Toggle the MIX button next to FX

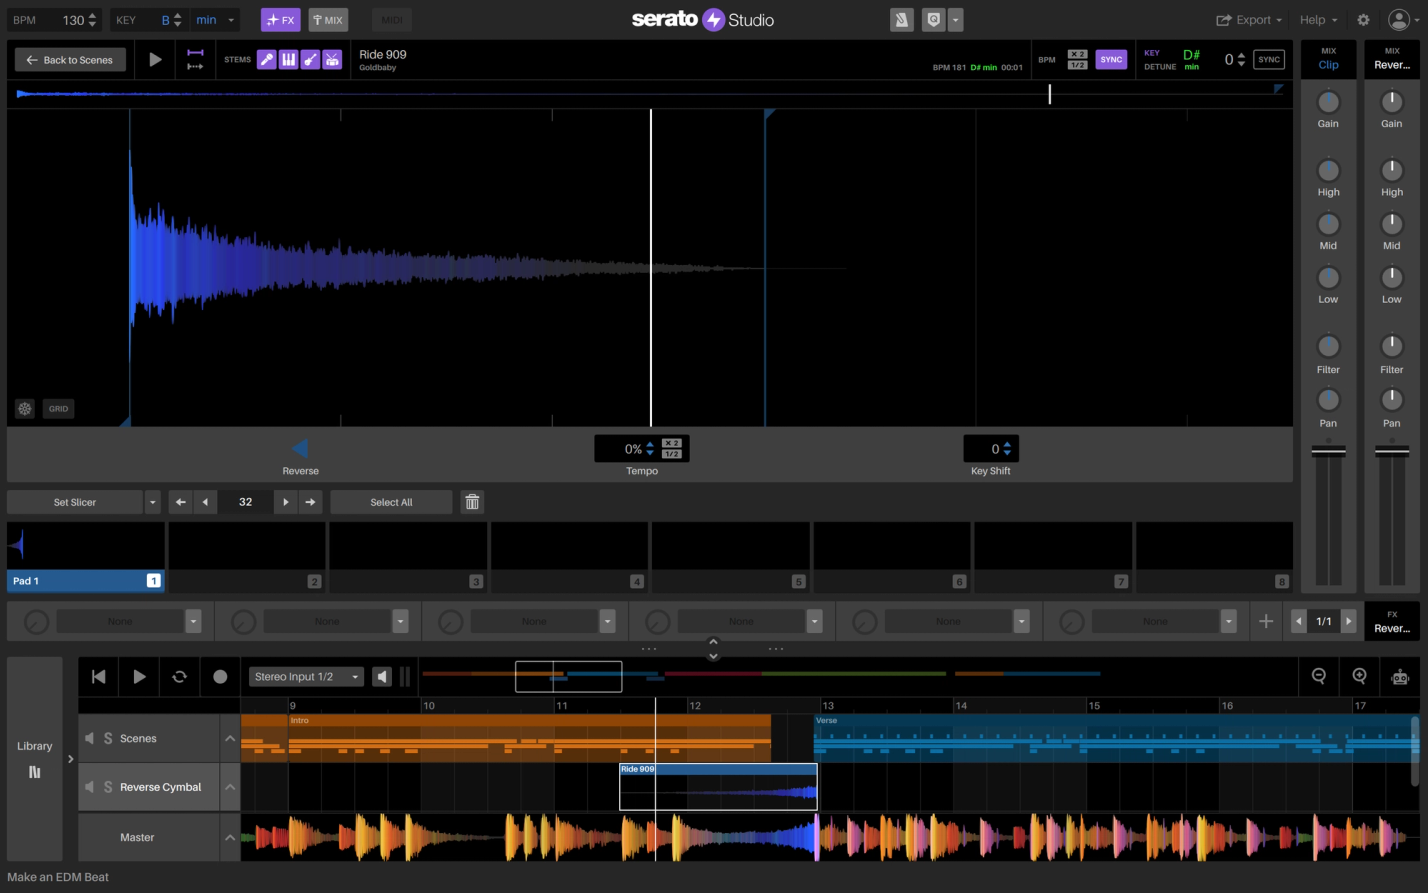[x=328, y=19]
